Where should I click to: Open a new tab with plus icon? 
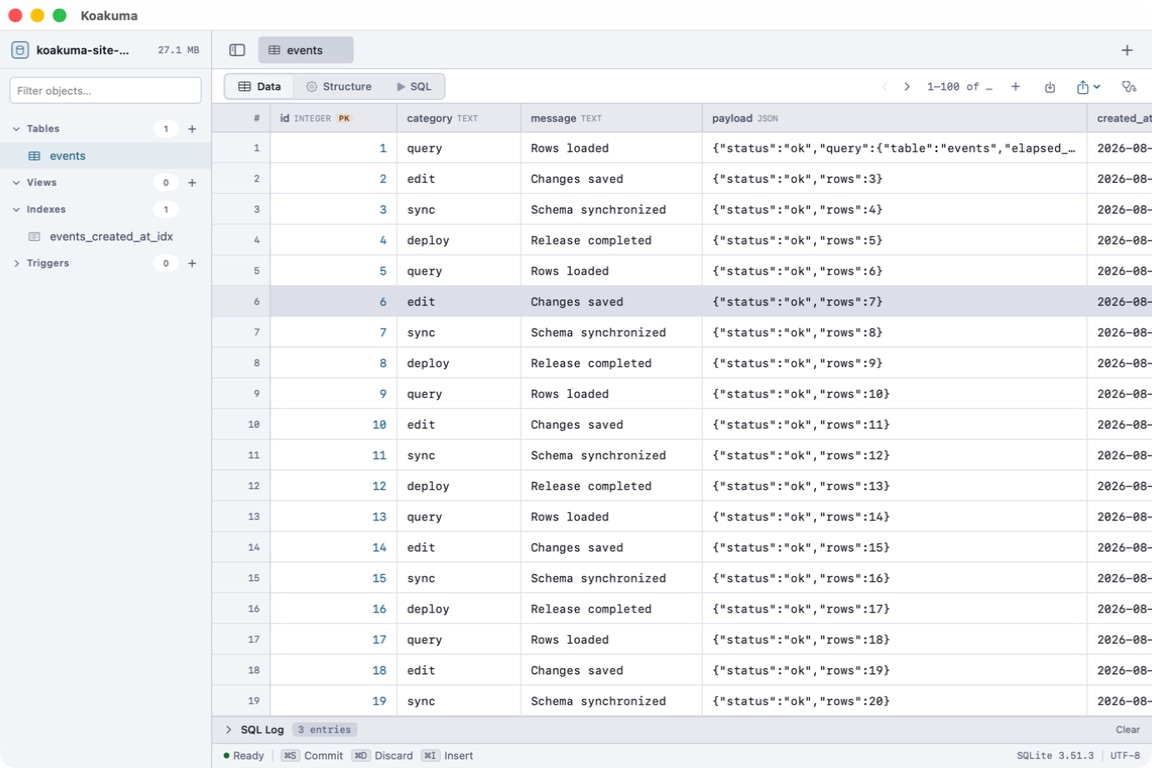click(1127, 50)
